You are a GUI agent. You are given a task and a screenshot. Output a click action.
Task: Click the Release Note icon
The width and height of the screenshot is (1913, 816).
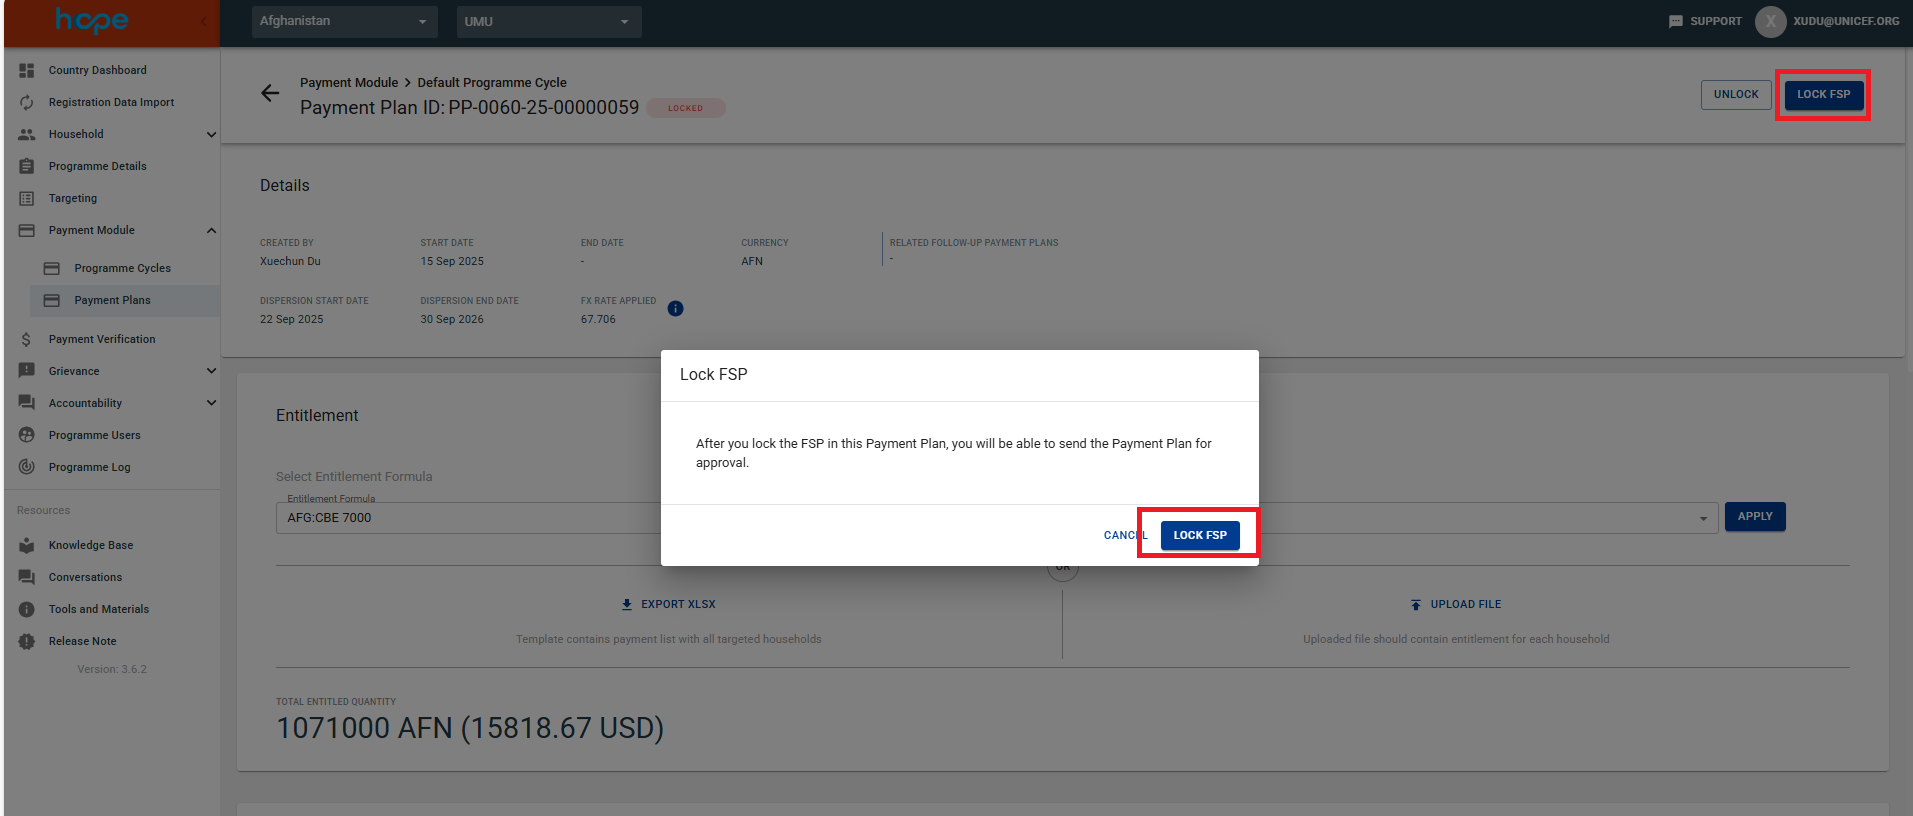[27, 641]
